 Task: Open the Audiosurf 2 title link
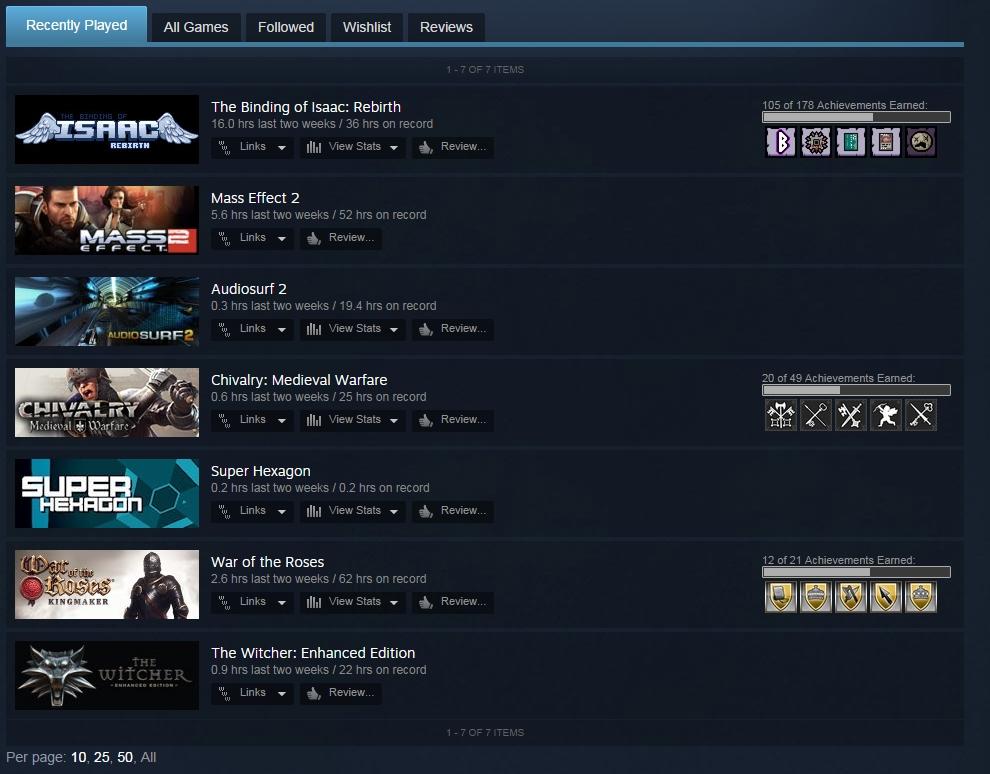[x=249, y=289]
